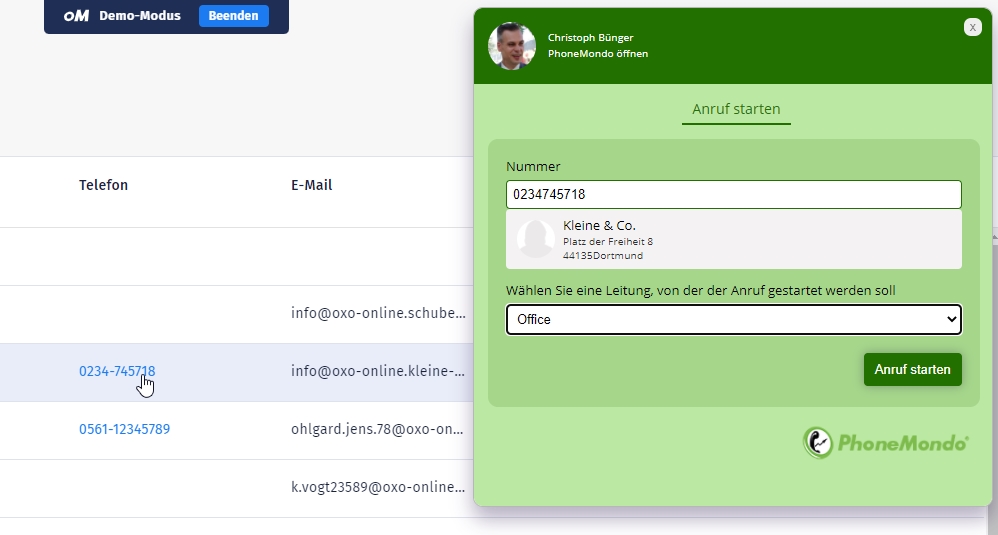Screen dimensions: 998x535
Task: Click the PhoneMondo öffnen link
Action: click(597, 54)
